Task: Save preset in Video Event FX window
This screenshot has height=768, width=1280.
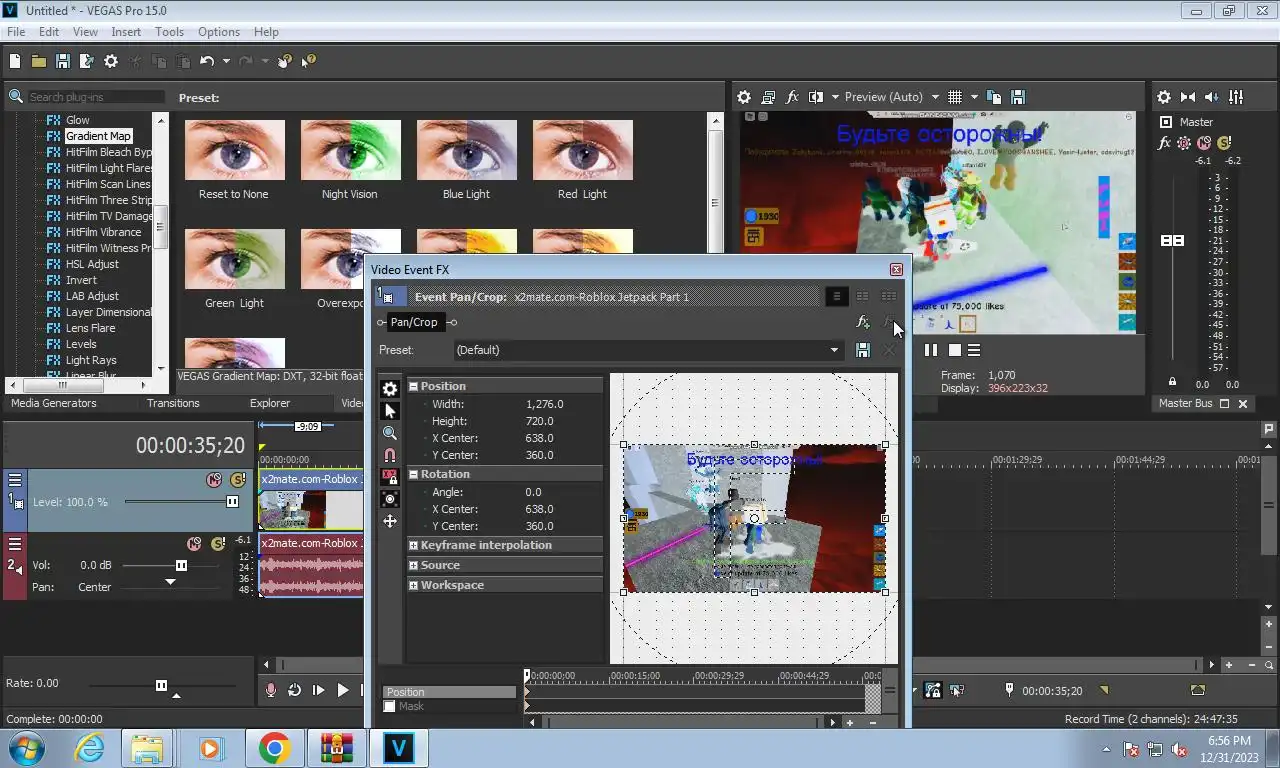Action: [x=863, y=350]
